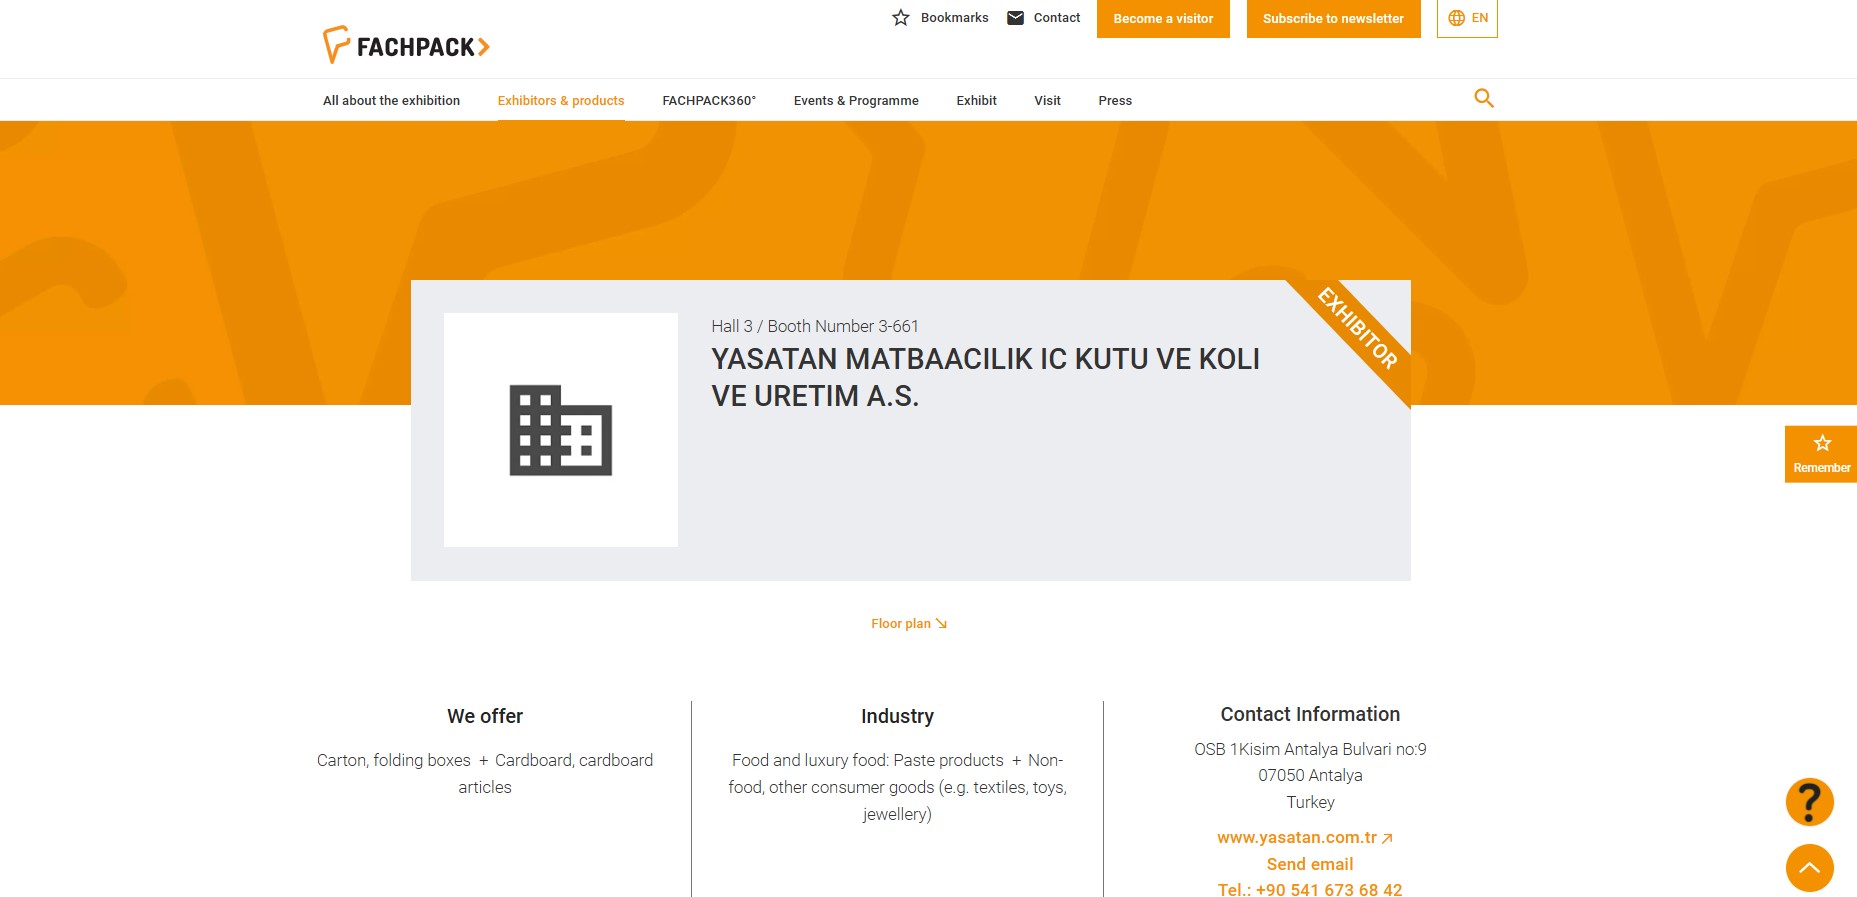Click the Send email link
1857x897 pixels.
click(1310, 864)
